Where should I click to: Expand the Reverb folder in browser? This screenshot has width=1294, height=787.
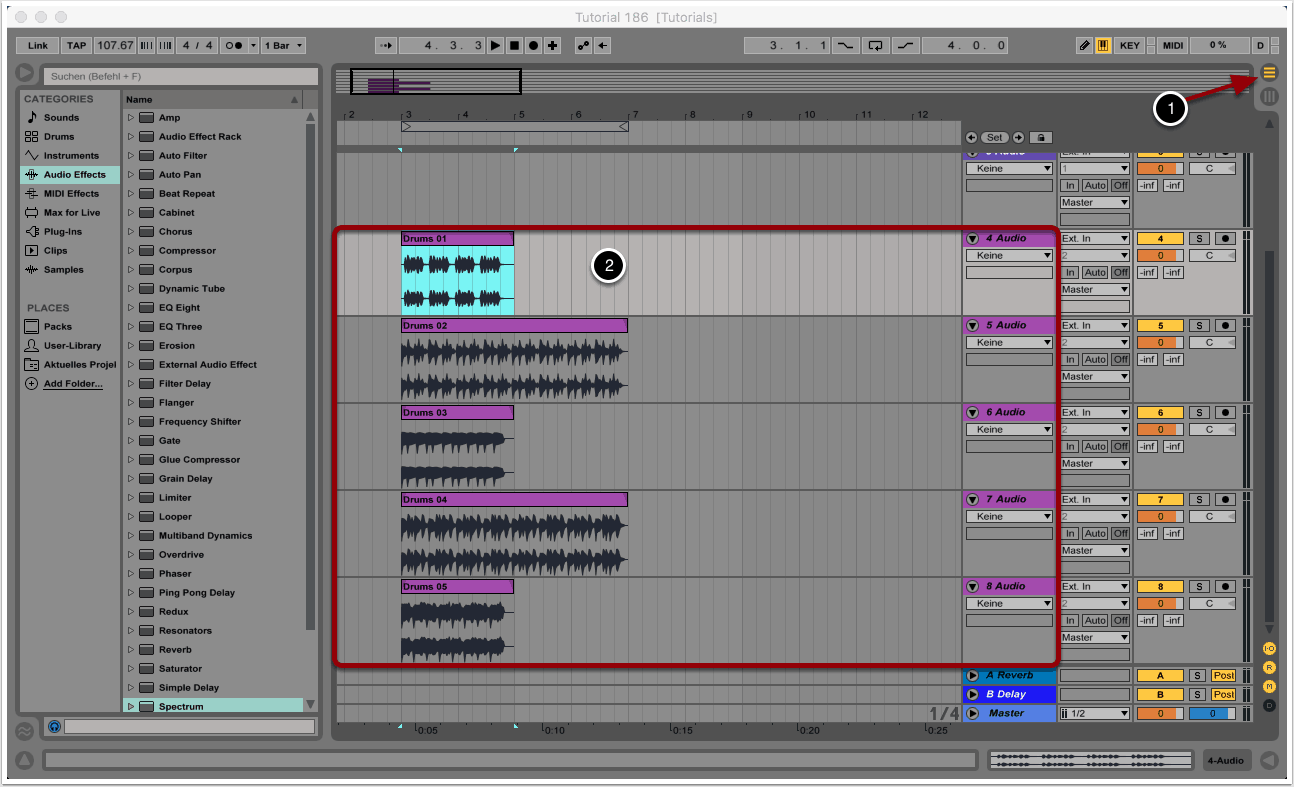tap(131, 650)
